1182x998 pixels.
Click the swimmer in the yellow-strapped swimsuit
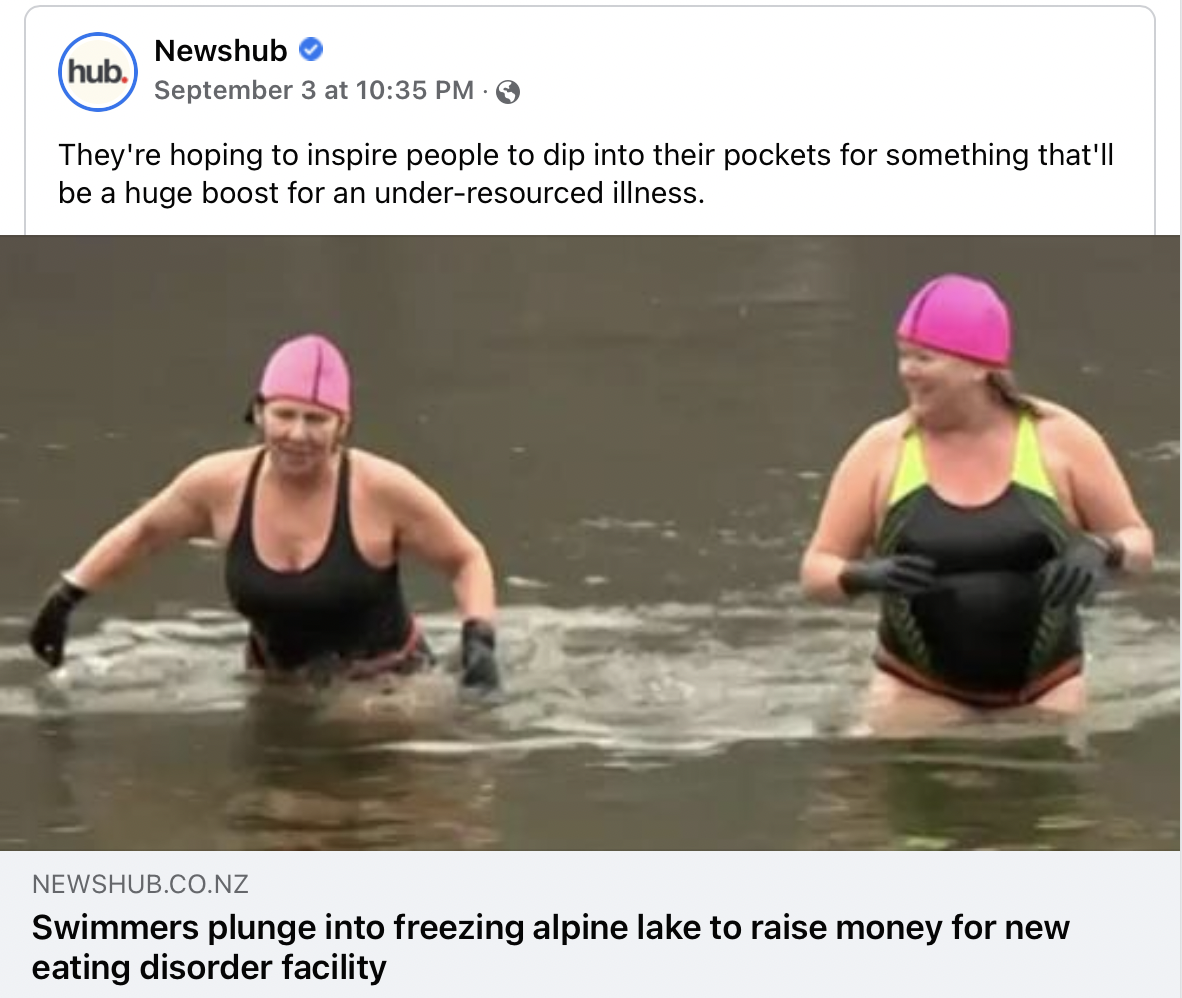[976, 497]
